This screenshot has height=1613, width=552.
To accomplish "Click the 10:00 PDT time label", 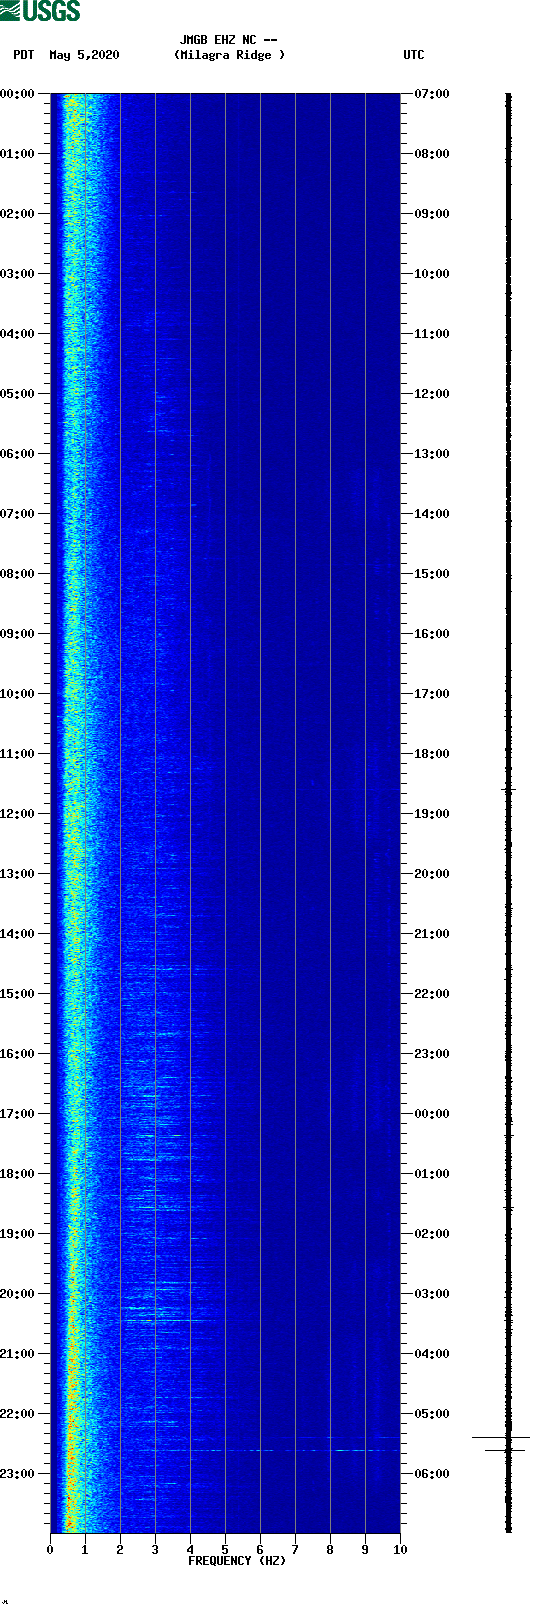I will [18, 694].
